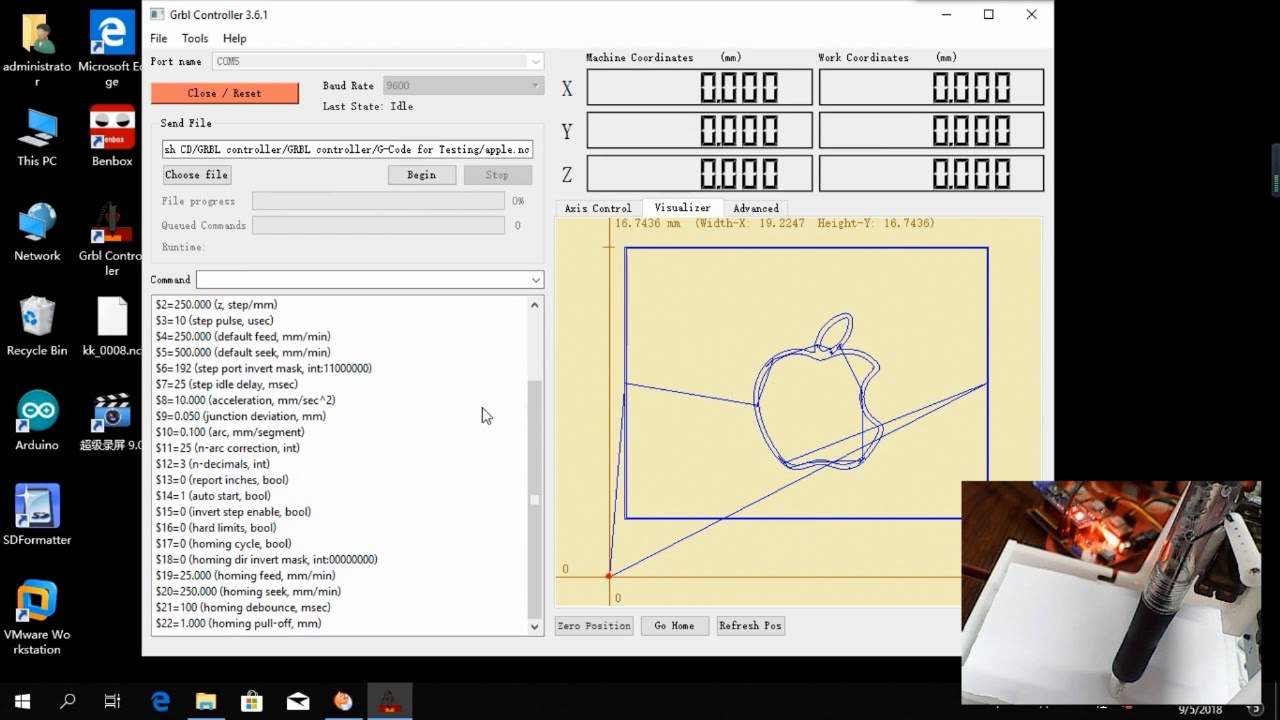This screenshot has height=720, width=1280.
Task: Click the Refresh Pos button
Action: [x=750, y=626]
